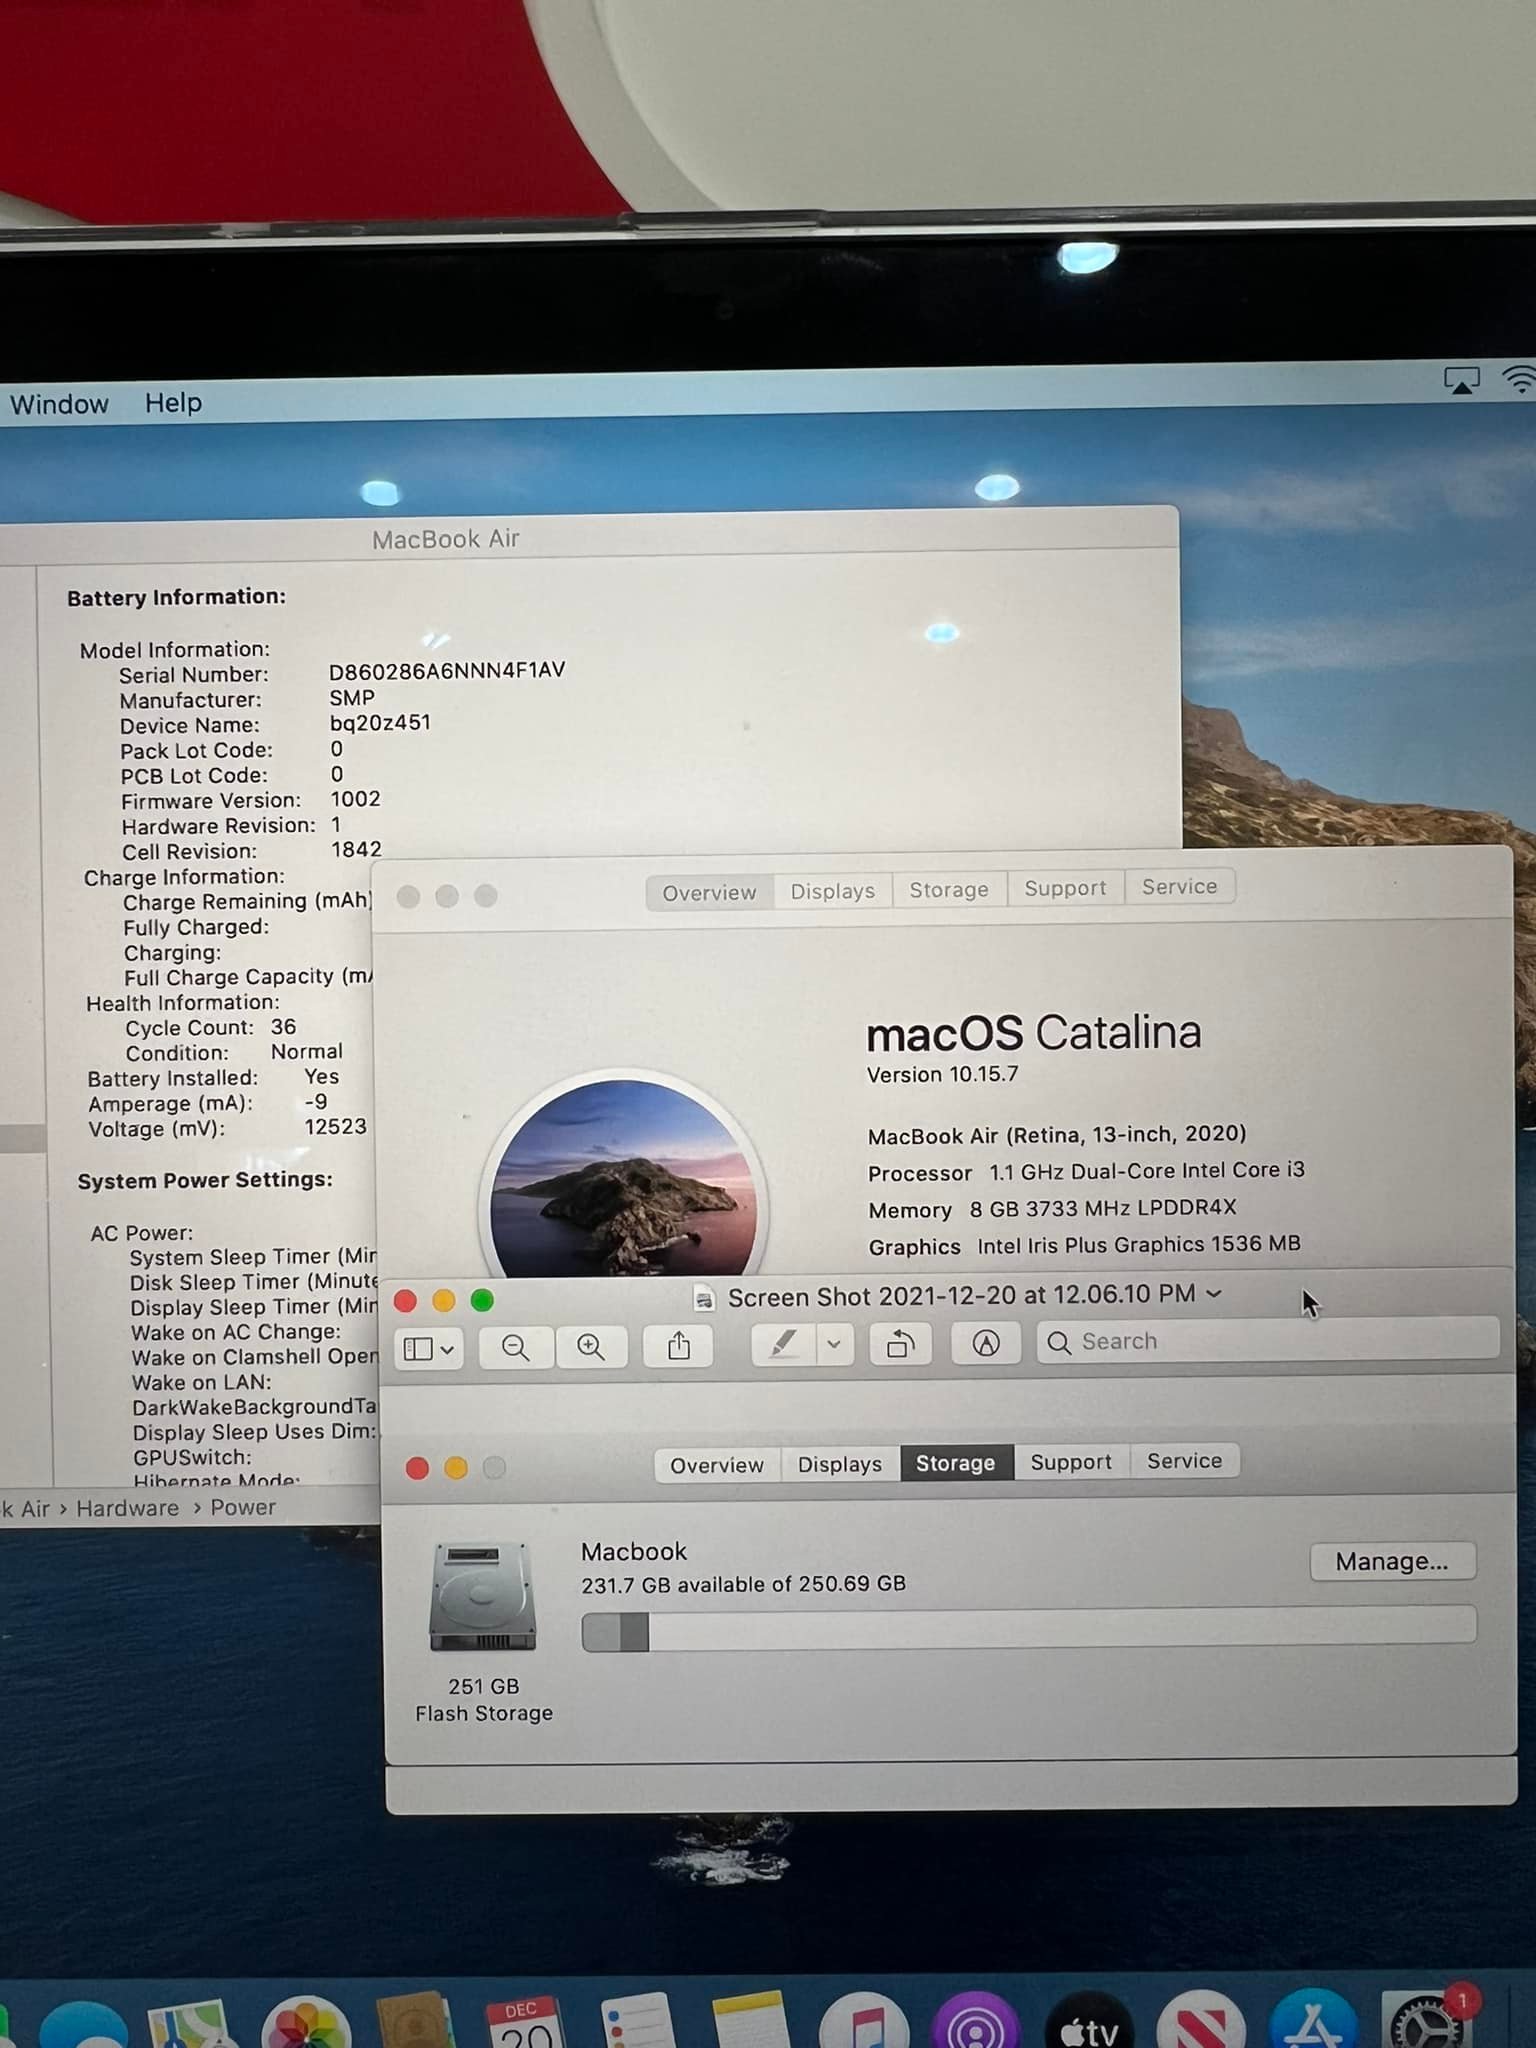Select the Highlight pen tool in Preview
Viewport: 1536px width, 2048px height.
[783, 1345]
